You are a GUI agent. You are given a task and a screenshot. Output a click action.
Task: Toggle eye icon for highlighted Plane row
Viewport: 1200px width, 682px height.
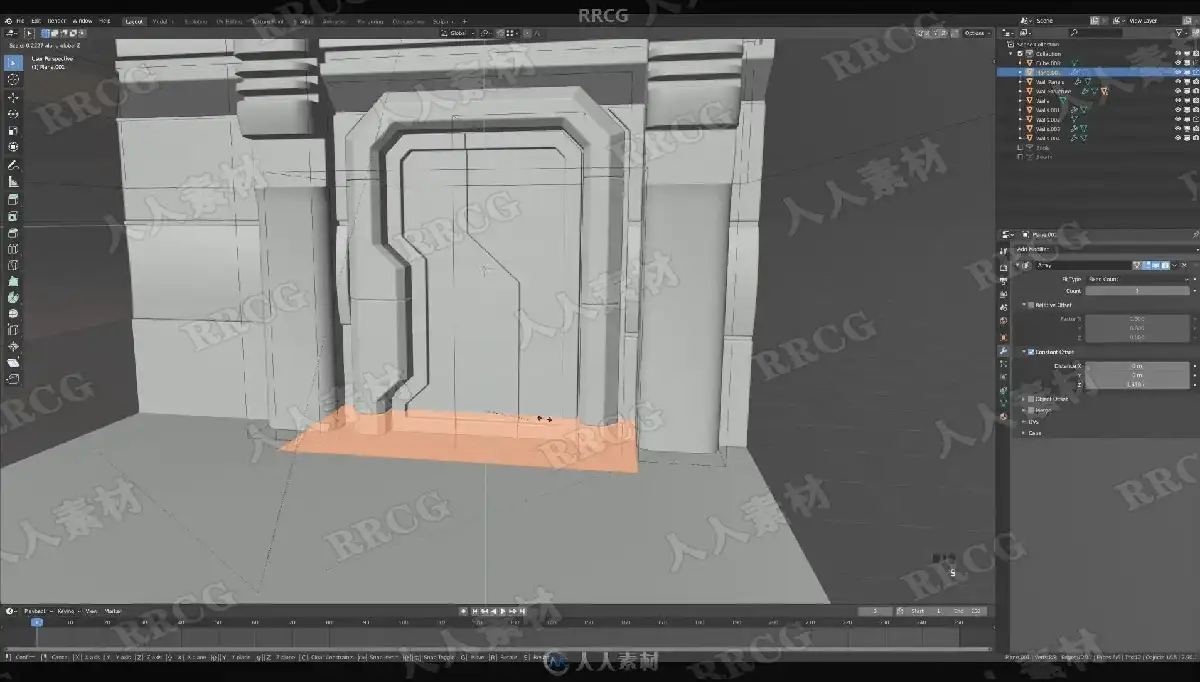[1178, 72]
